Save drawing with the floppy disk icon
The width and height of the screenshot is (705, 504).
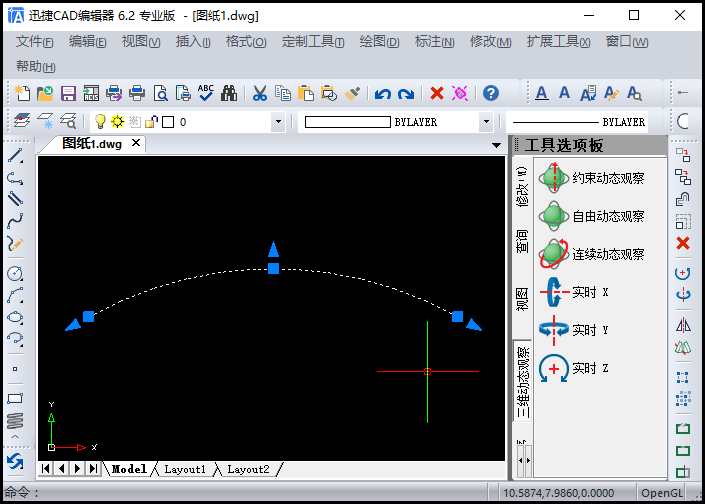[68, 94]
